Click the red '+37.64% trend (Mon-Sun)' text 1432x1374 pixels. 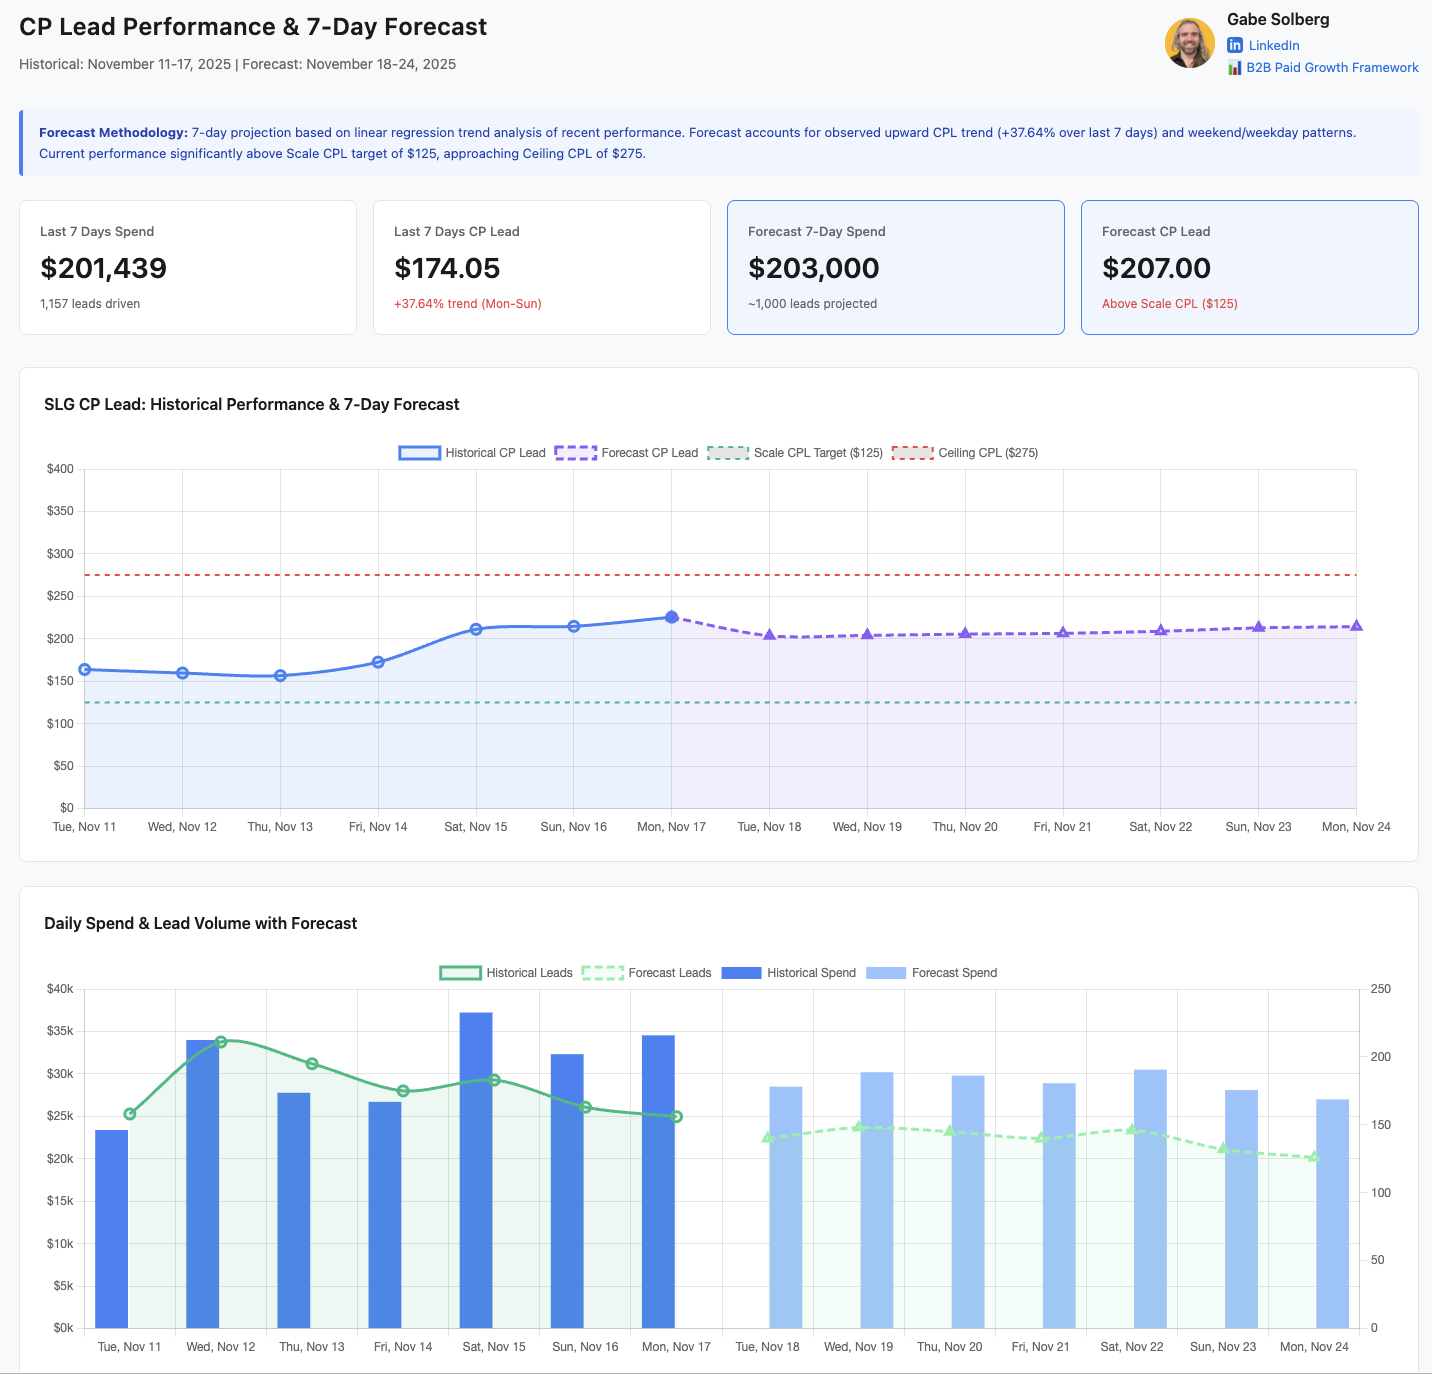(468, 304)
